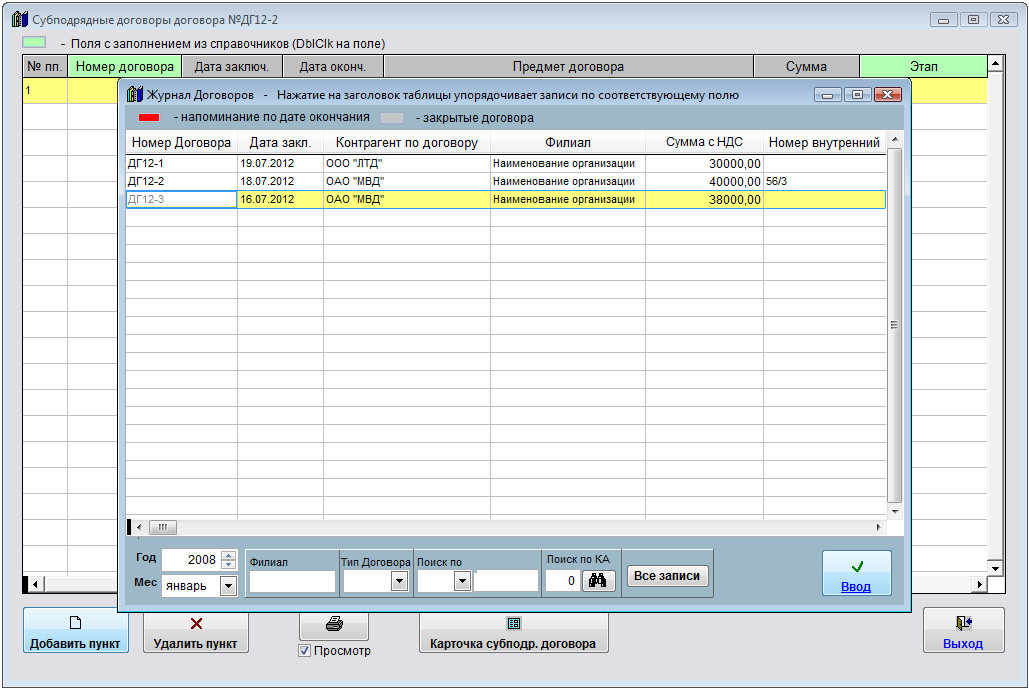1029x689 pixels.
Task: Open the Поиск по dropdown
Action: pos(462,581)
